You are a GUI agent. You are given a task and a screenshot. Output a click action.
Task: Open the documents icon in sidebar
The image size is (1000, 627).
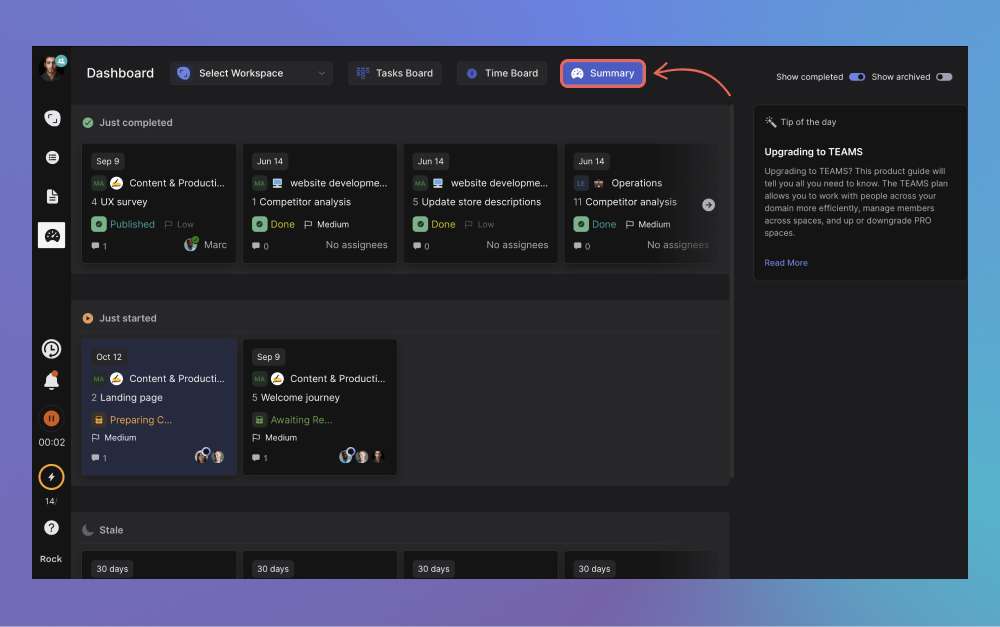(52, 196)
